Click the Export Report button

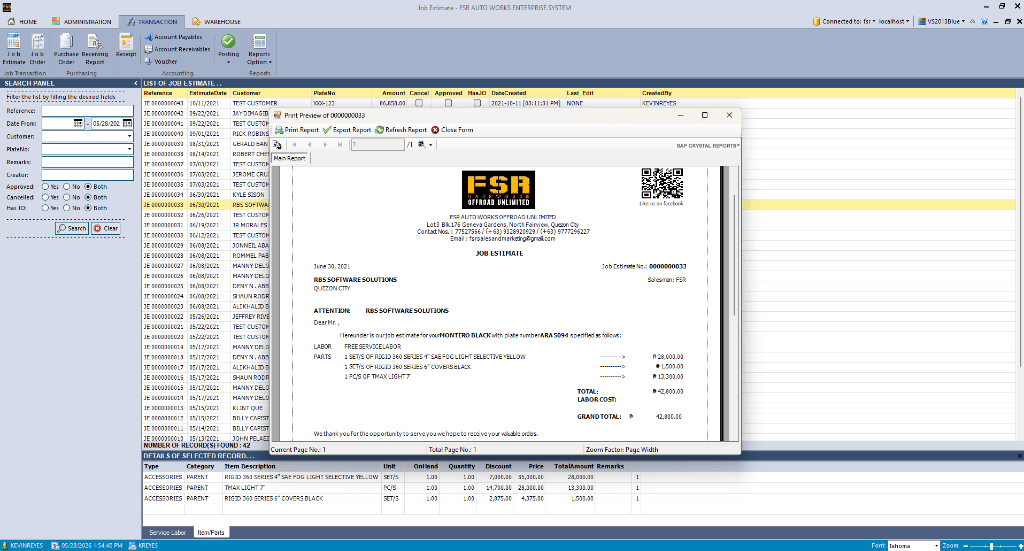pyautogui.click(x=347, y=130)
